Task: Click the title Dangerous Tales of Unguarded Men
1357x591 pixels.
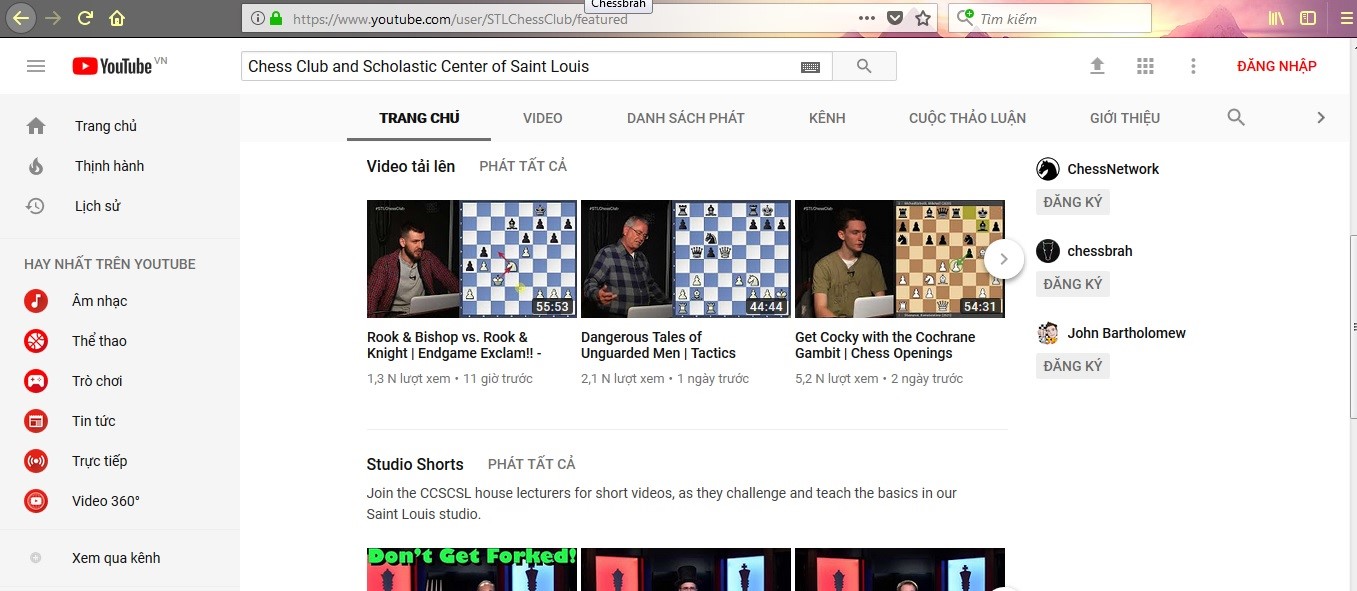Action: (x=658, y=345)
